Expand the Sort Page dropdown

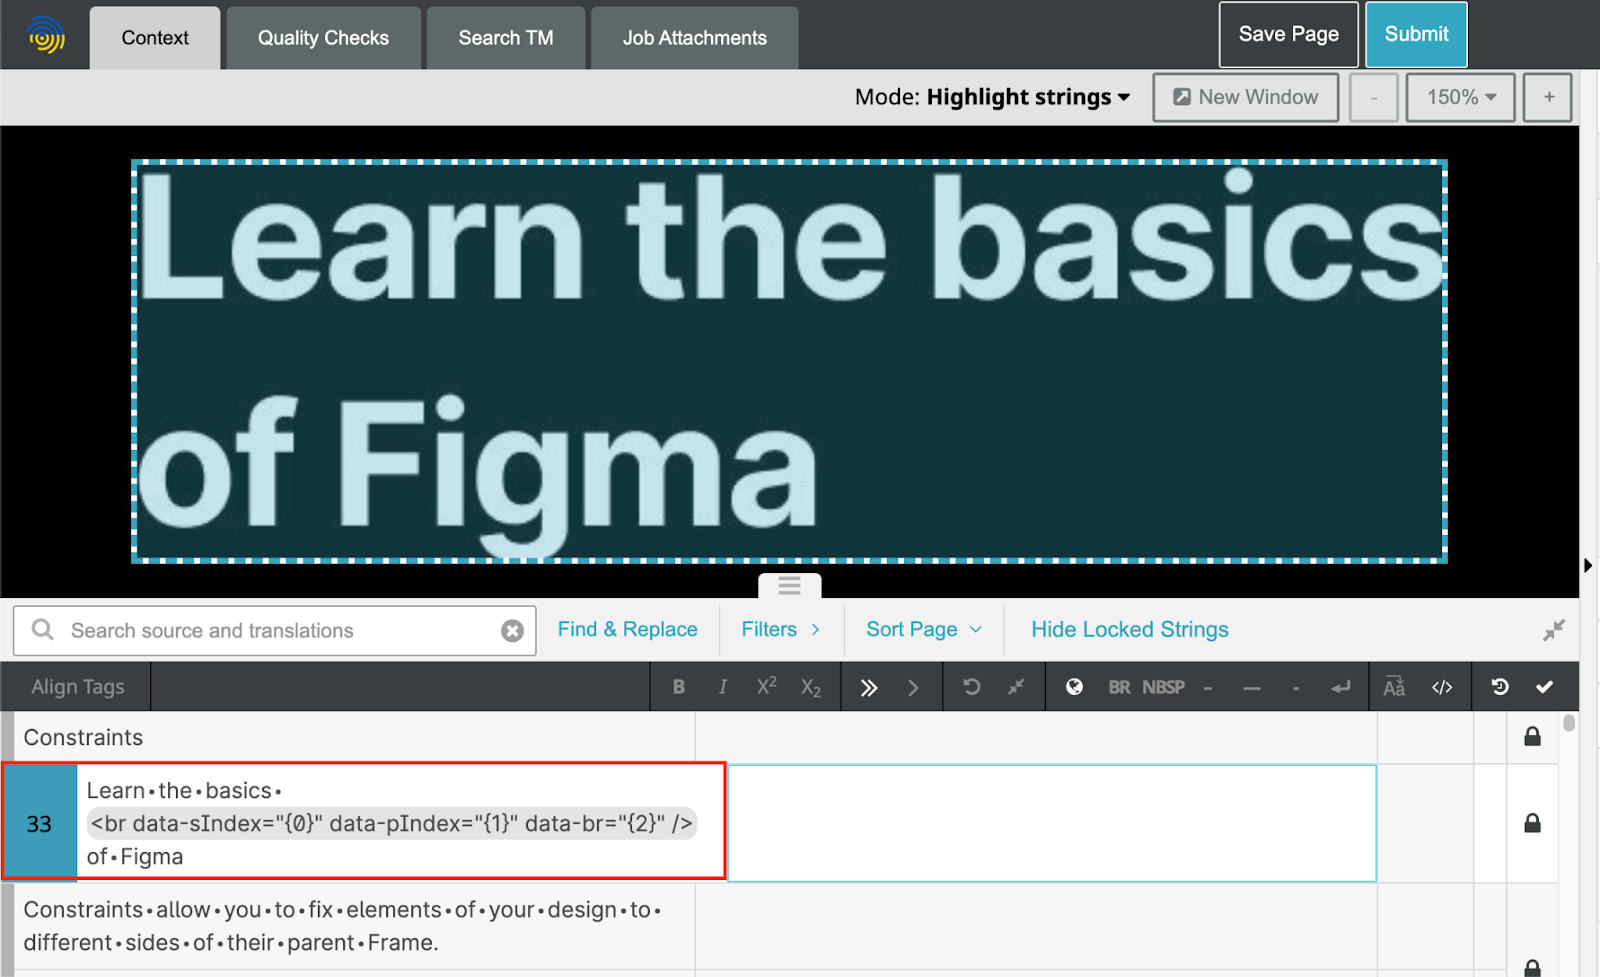923,629
